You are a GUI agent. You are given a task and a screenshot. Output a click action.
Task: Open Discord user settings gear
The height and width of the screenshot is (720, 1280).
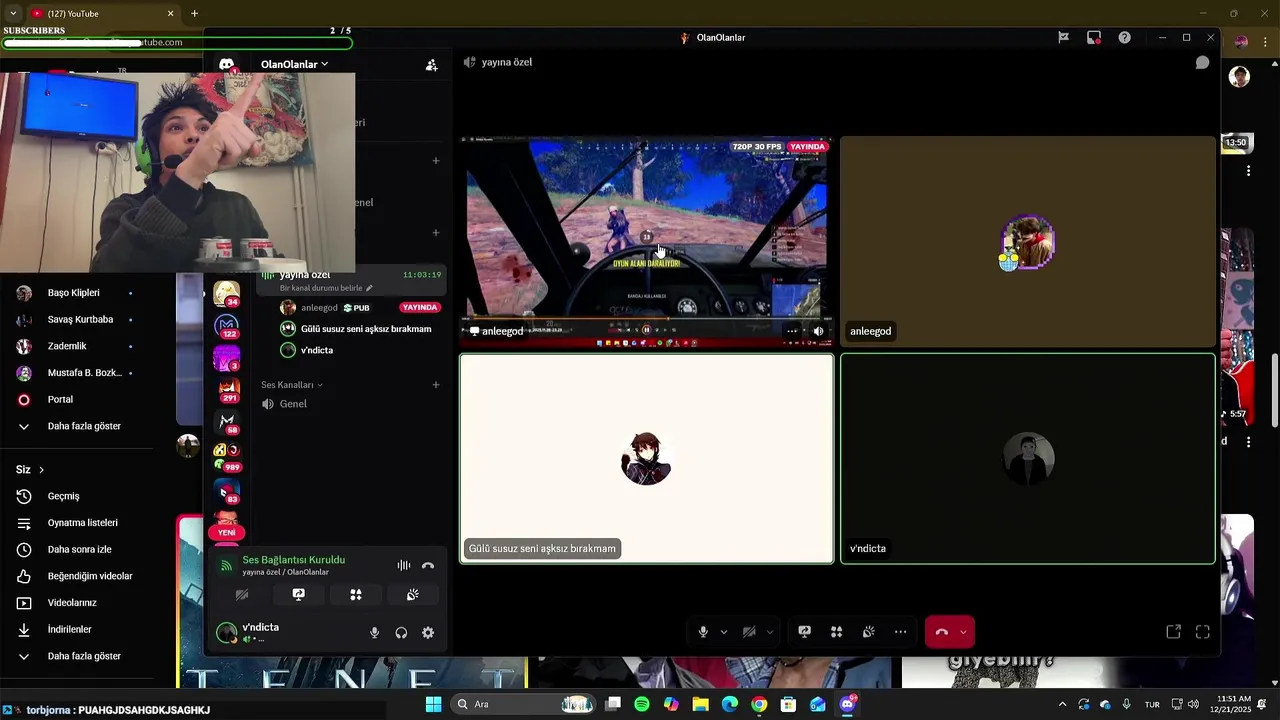coord(428,633)
